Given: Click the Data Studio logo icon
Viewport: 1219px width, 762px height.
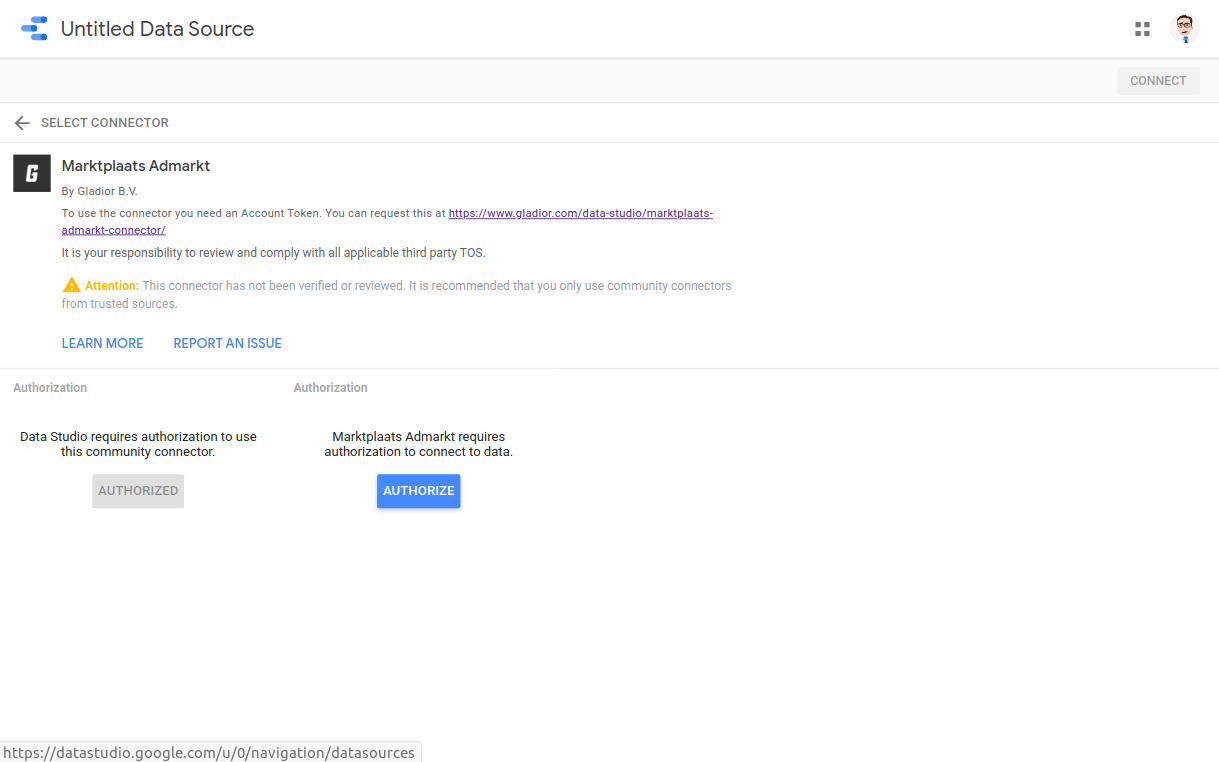Looking at the screenshot, I should [x=34, y=29].
